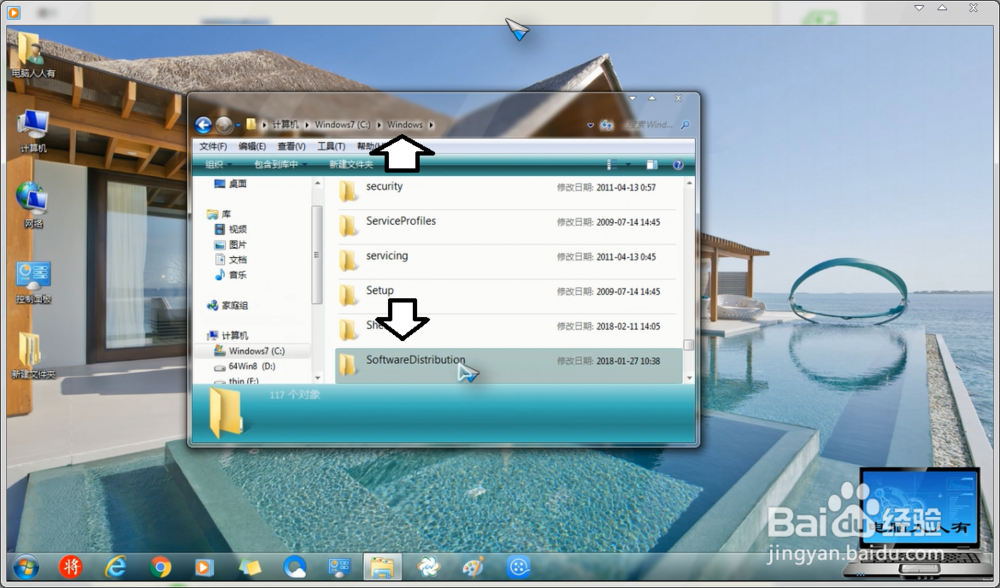
Task: Click the grayed Forward navigation button
Action: click(224, 125)
